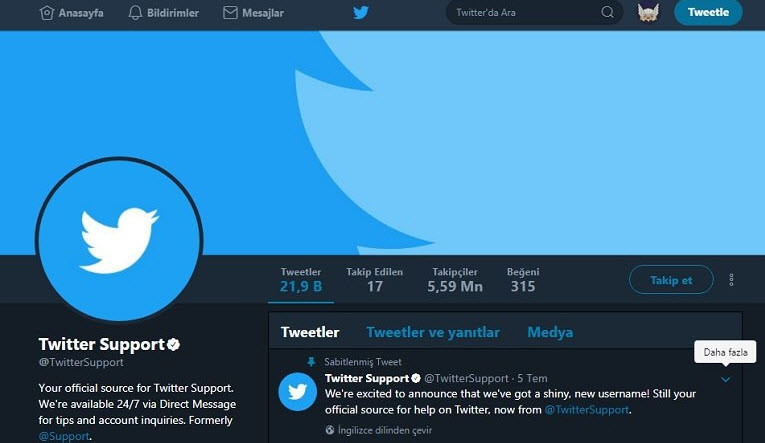Select the Tweetler timeline tab
This screenshot has height=443, width=765.
coord(310,332)
